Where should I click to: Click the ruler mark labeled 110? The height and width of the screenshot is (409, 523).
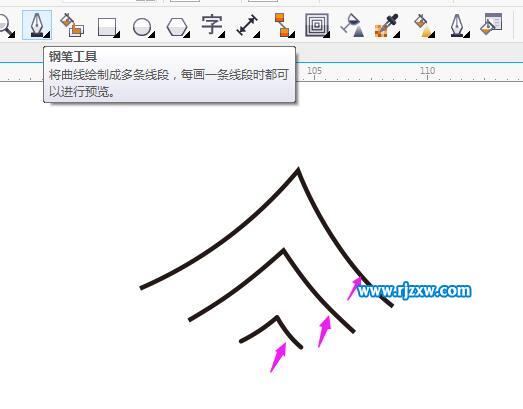427,71
